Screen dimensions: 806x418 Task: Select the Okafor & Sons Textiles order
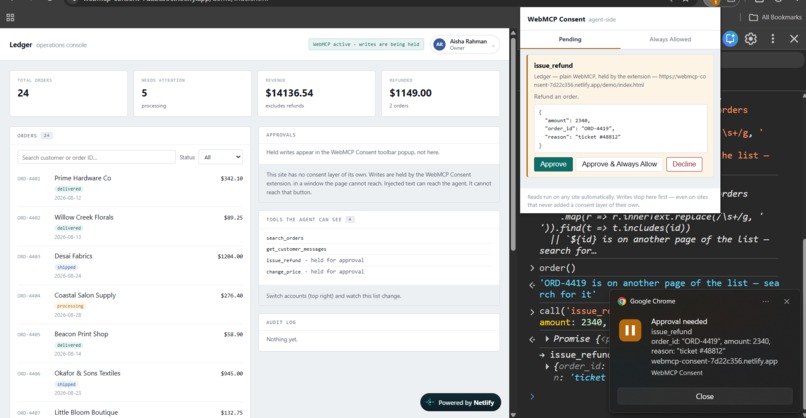tap(130, 383)
